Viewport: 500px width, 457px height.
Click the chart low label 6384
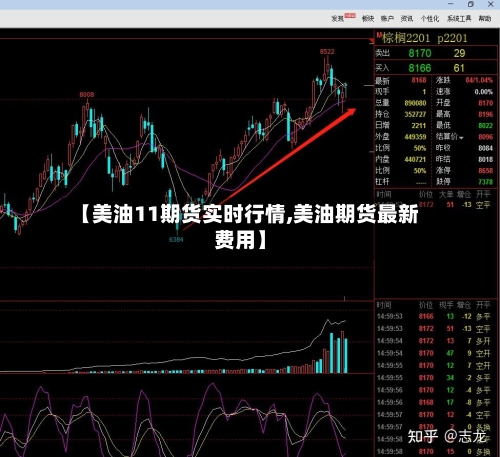pyautogui.click(x=176, y=240)
